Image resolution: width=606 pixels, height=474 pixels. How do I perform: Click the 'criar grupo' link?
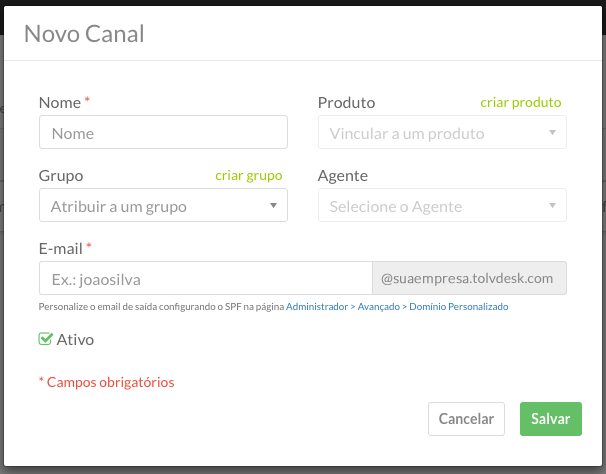[x=249, y=176]
